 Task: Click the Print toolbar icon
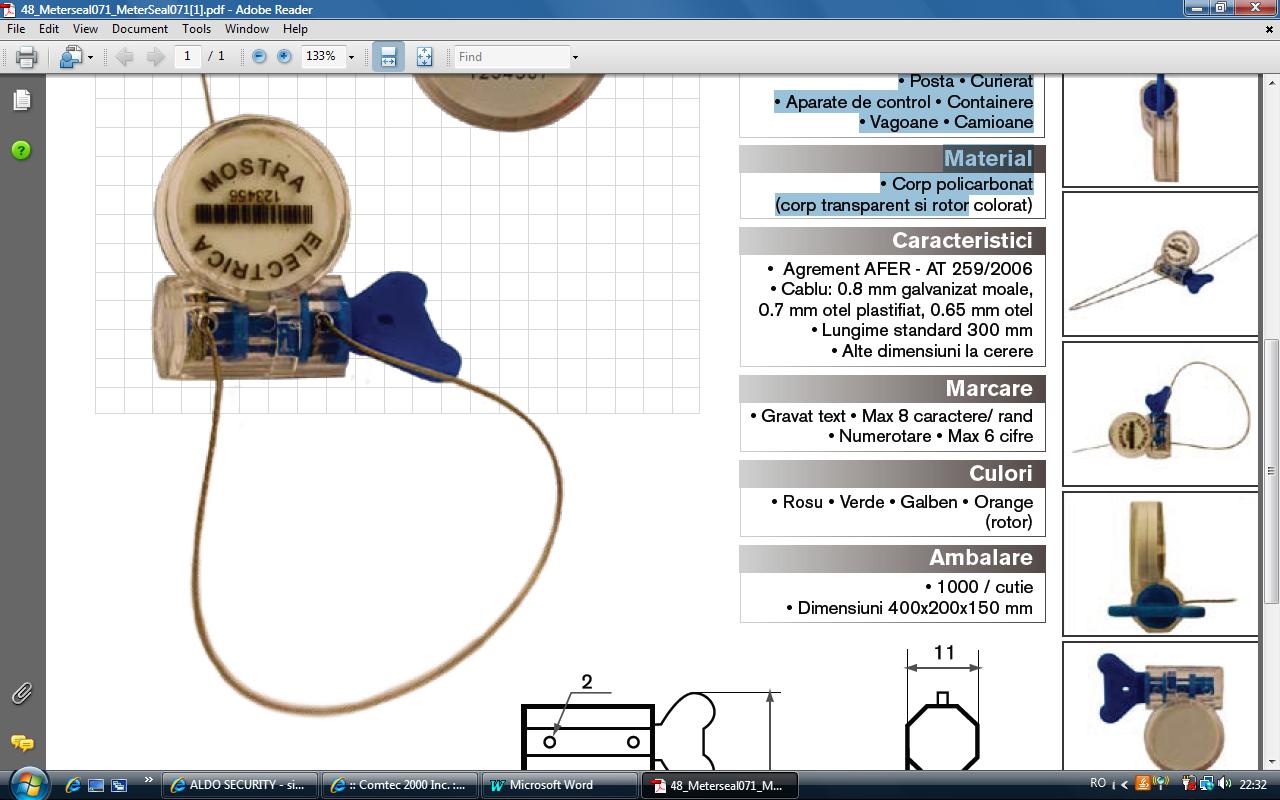(x=27, y=57)
